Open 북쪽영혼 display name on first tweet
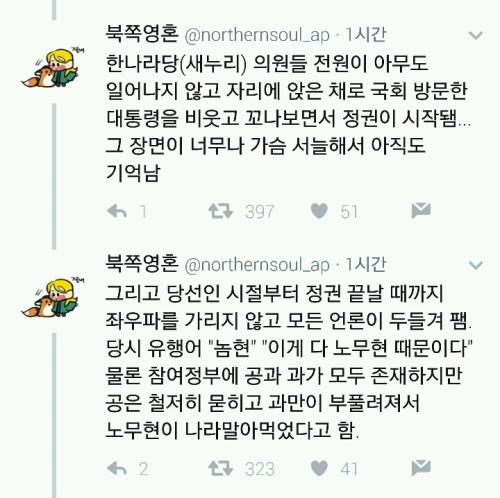This screenshot has width=500, height=498. click(142, 34)
